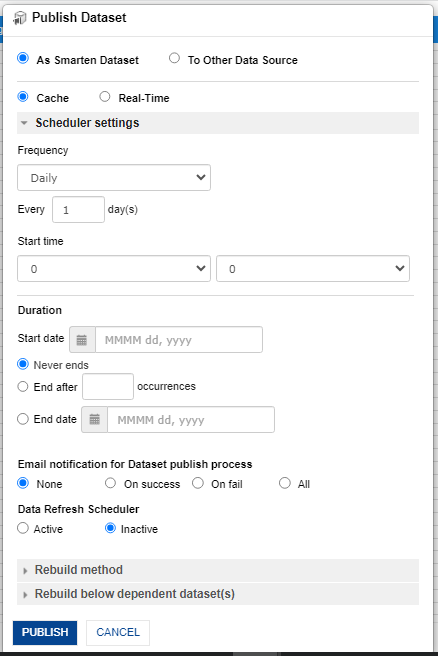
Task: Enable On success email notification
Action: pos(110,483)
